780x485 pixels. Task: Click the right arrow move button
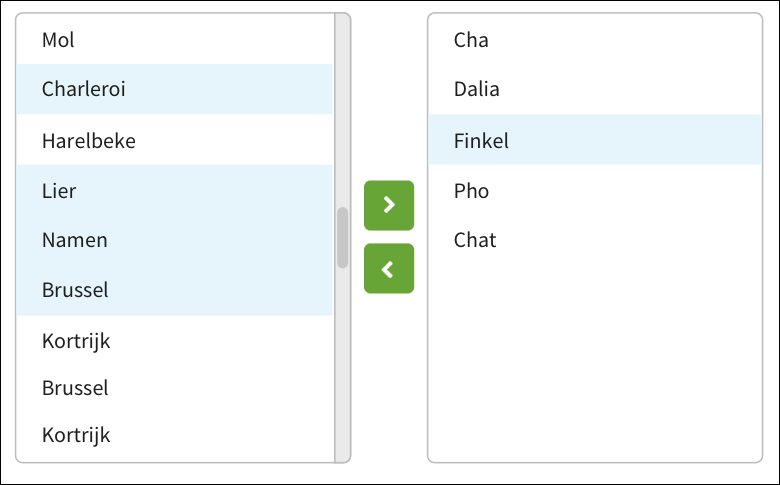point(389,205)
